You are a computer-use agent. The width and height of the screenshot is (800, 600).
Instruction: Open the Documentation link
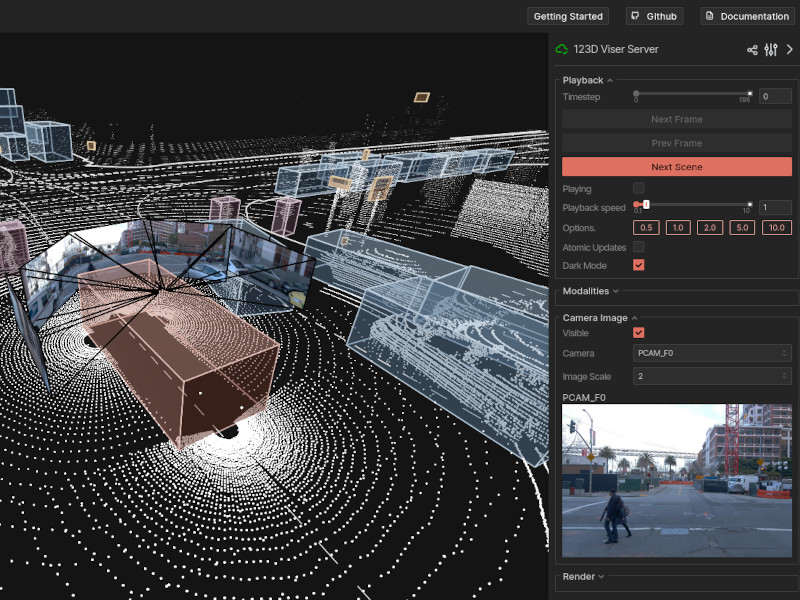(x=747, y=16)
